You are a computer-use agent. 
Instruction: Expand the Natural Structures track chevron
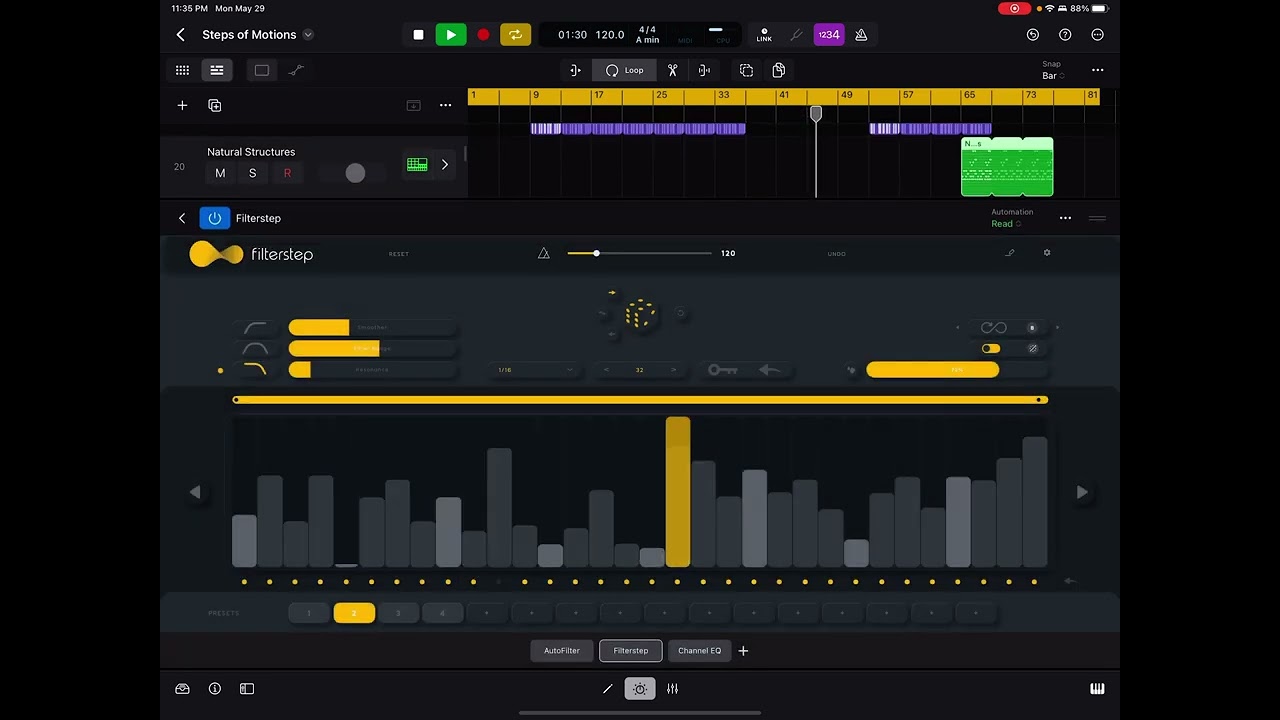(445, 165)
